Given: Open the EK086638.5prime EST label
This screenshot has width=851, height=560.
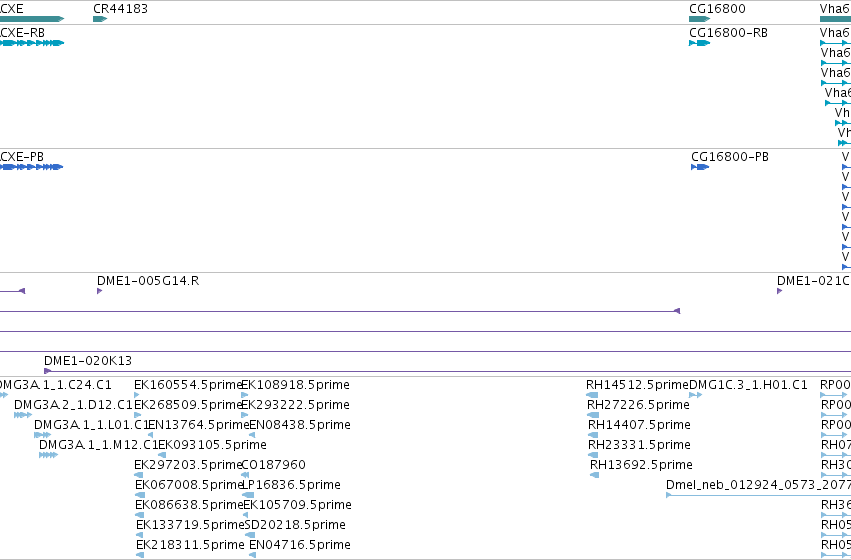Looking at the screenshot, I should pos(189,505).
